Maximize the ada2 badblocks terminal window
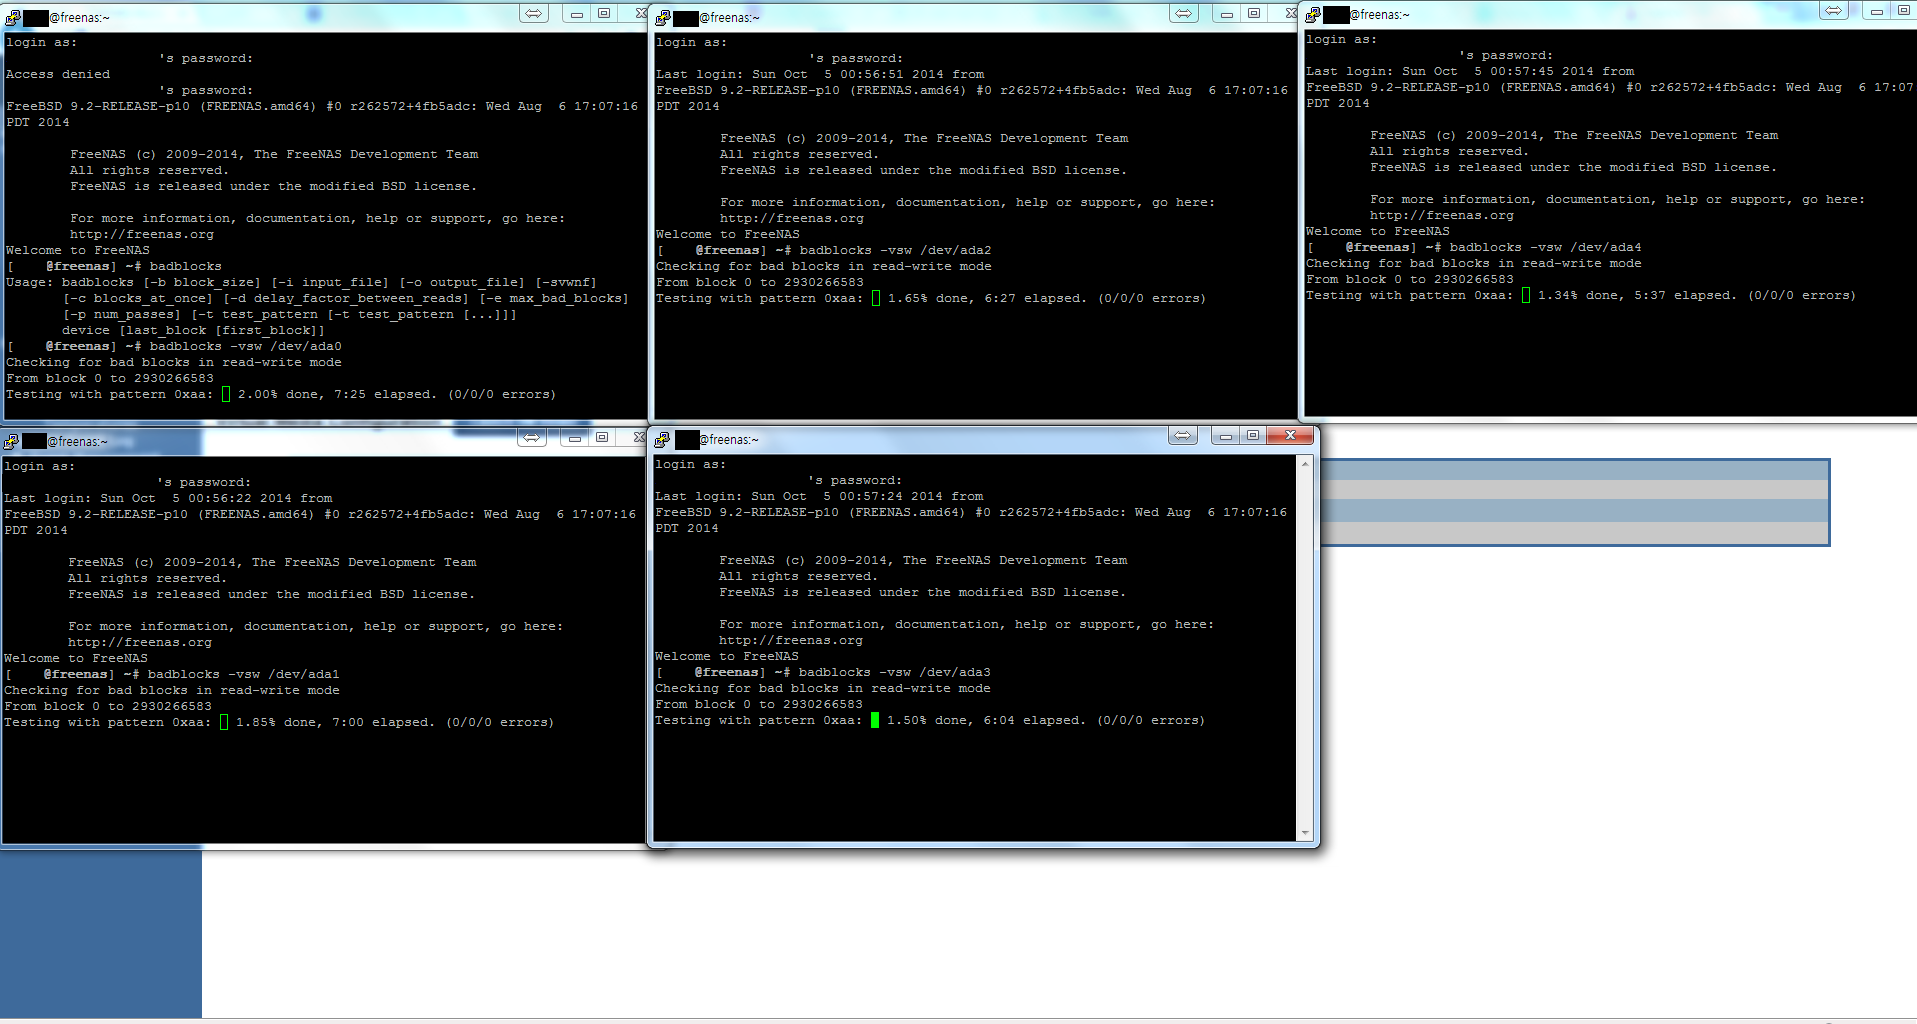This screenshot has width=1917, height=1024. (x=1254, y=14)
